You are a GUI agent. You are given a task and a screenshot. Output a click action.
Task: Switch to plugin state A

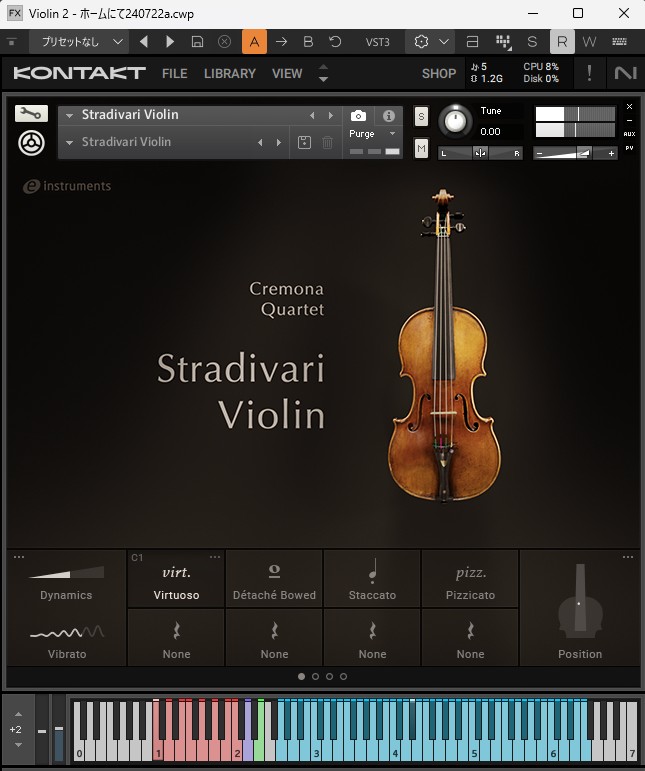pos(254,42)
